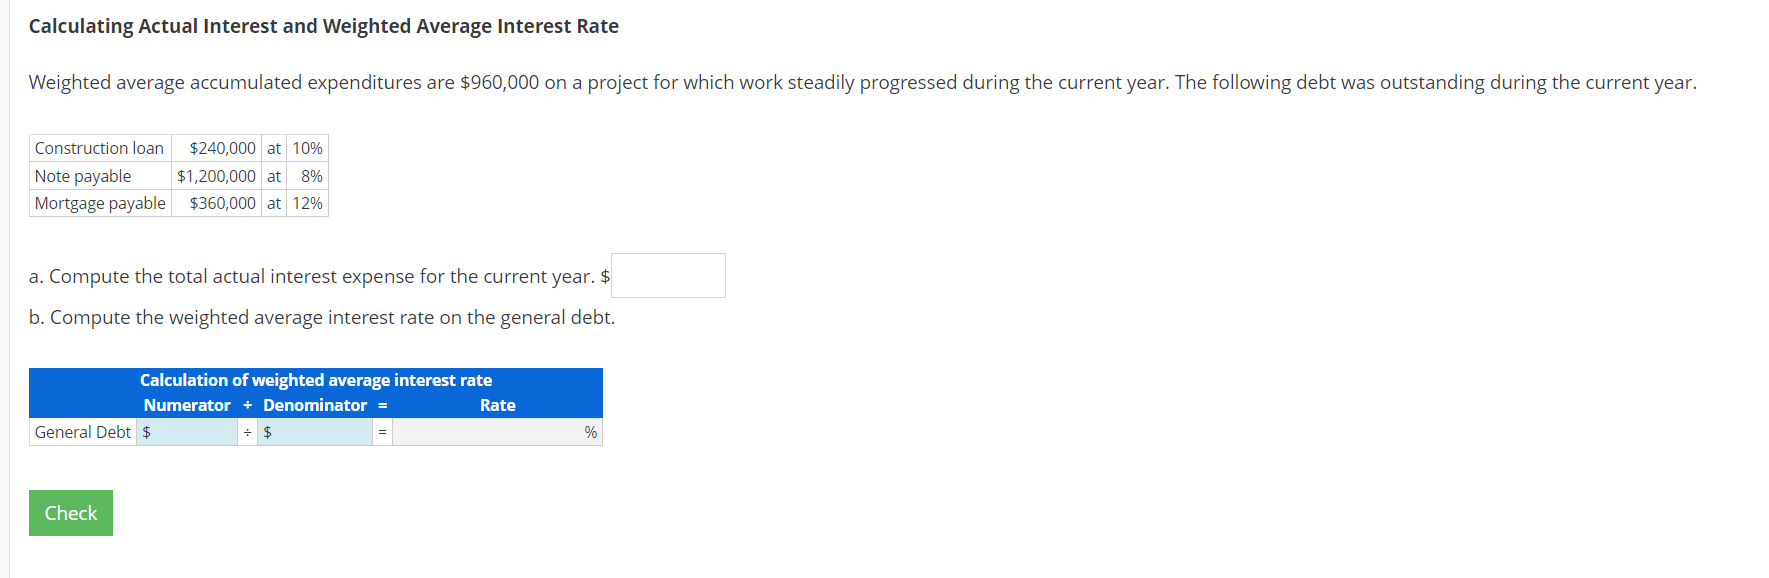Click the Rate column header
1769x578 pixels.
[x=498, y=405]
